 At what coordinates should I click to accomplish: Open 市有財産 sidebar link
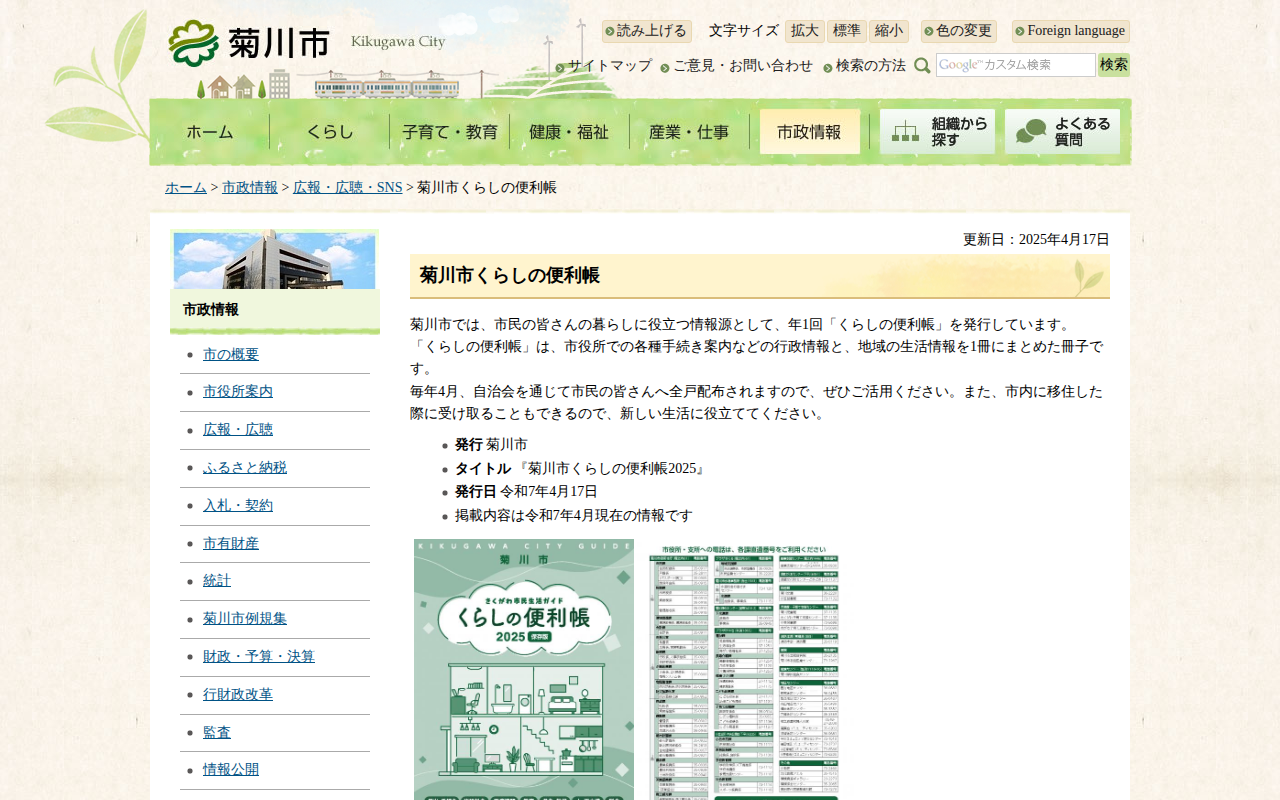(231, 544)
